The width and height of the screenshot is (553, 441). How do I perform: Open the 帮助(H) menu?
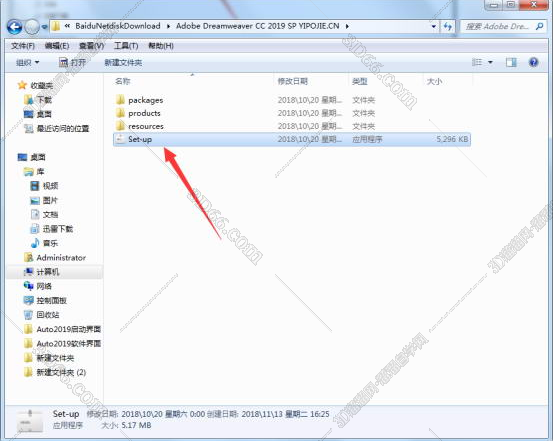coord(161,46)
